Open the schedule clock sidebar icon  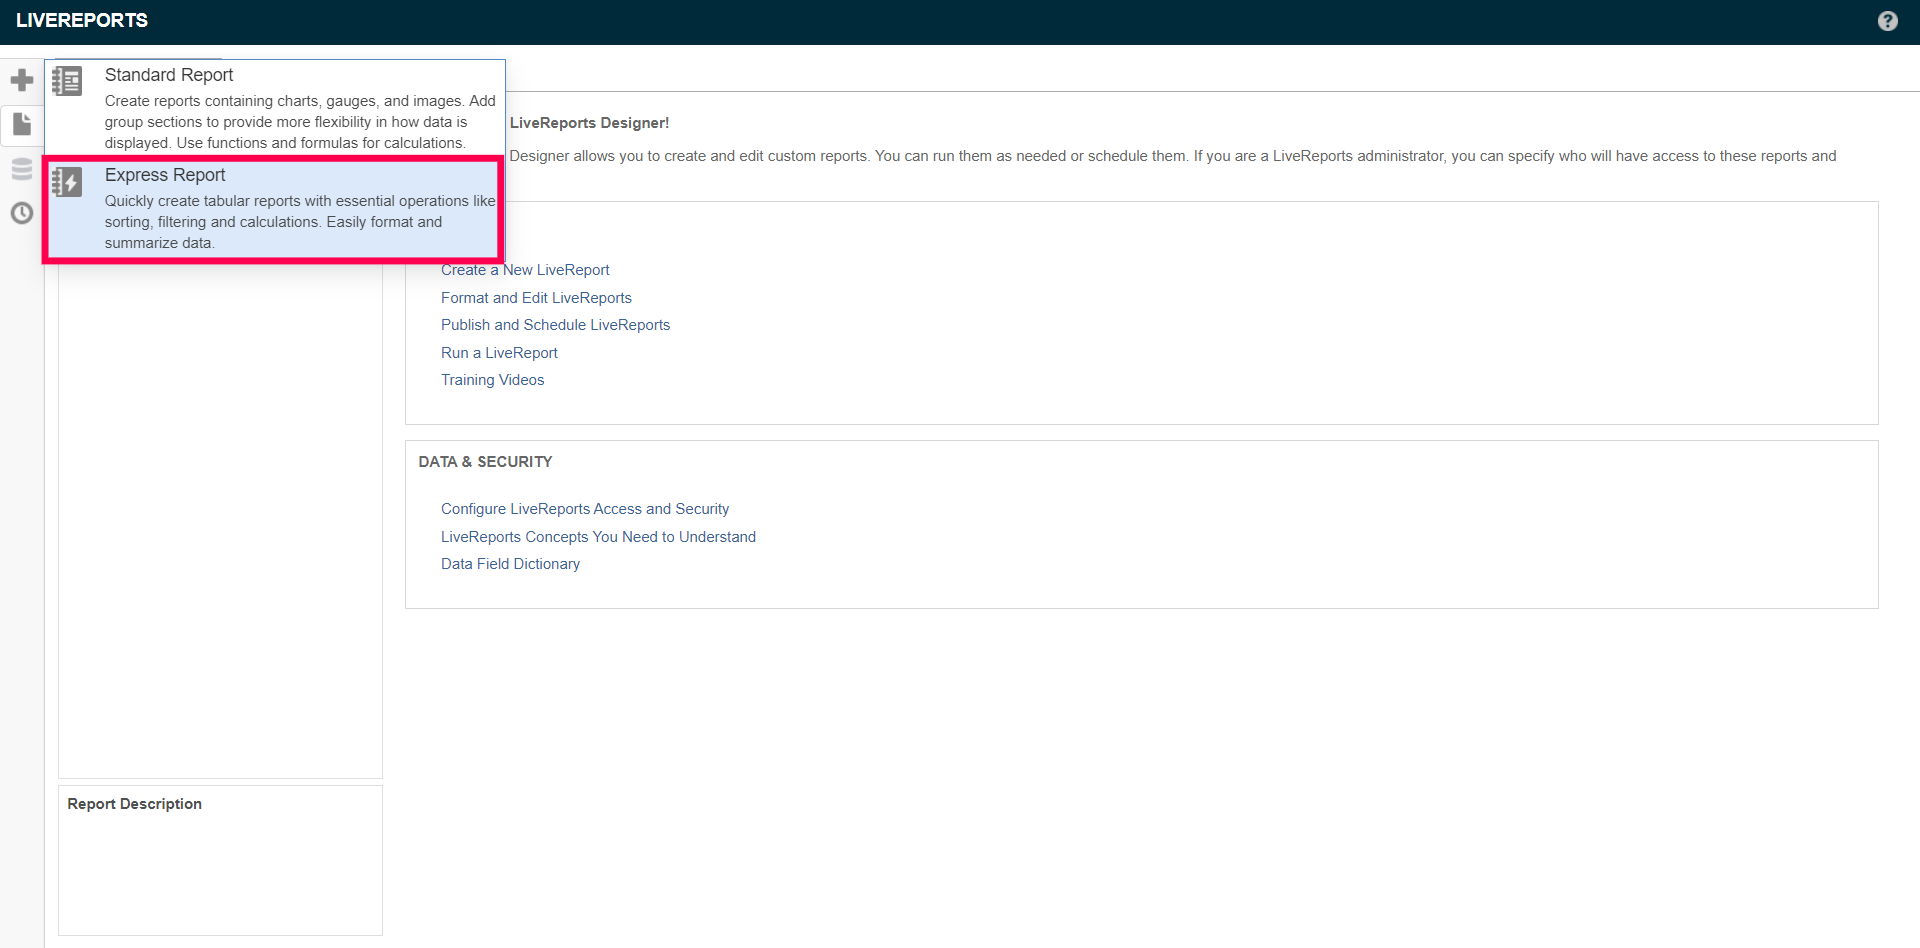[x=21, y=213]
